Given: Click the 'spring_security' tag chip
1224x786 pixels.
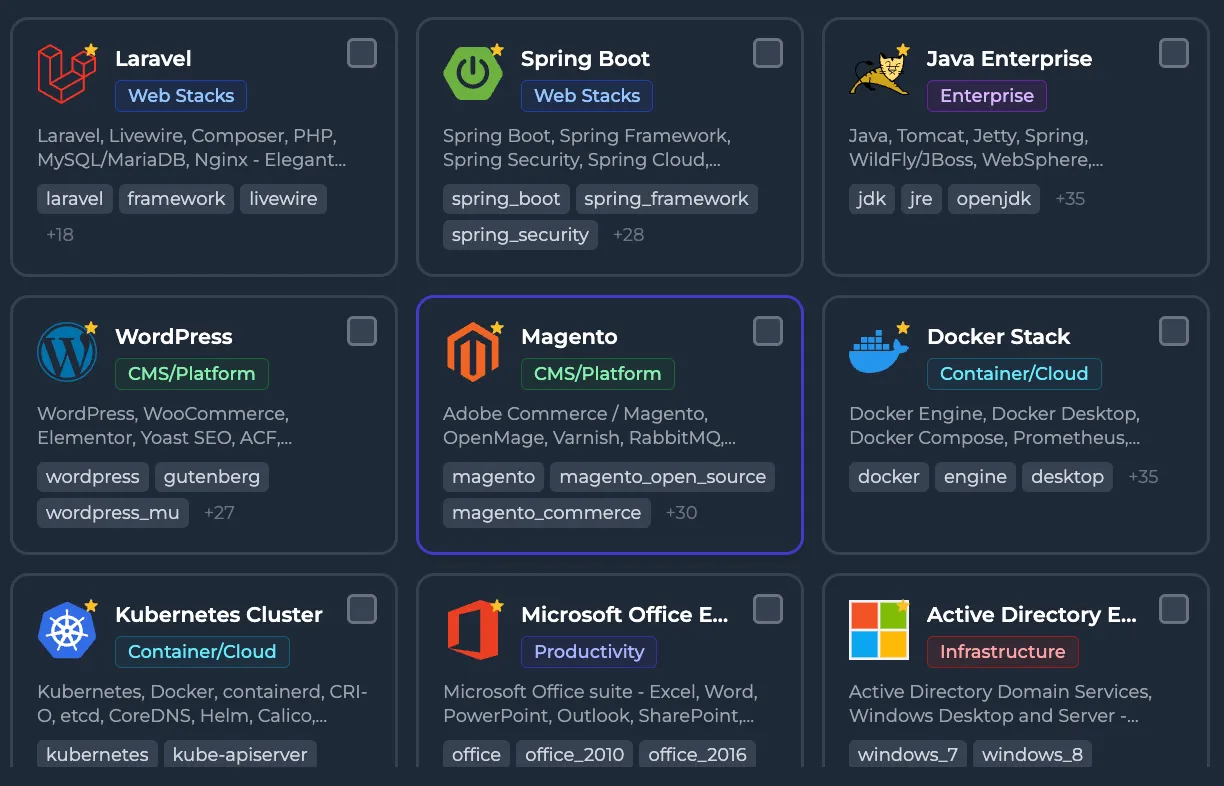Looking at the screenshot, I should point(520,235).
